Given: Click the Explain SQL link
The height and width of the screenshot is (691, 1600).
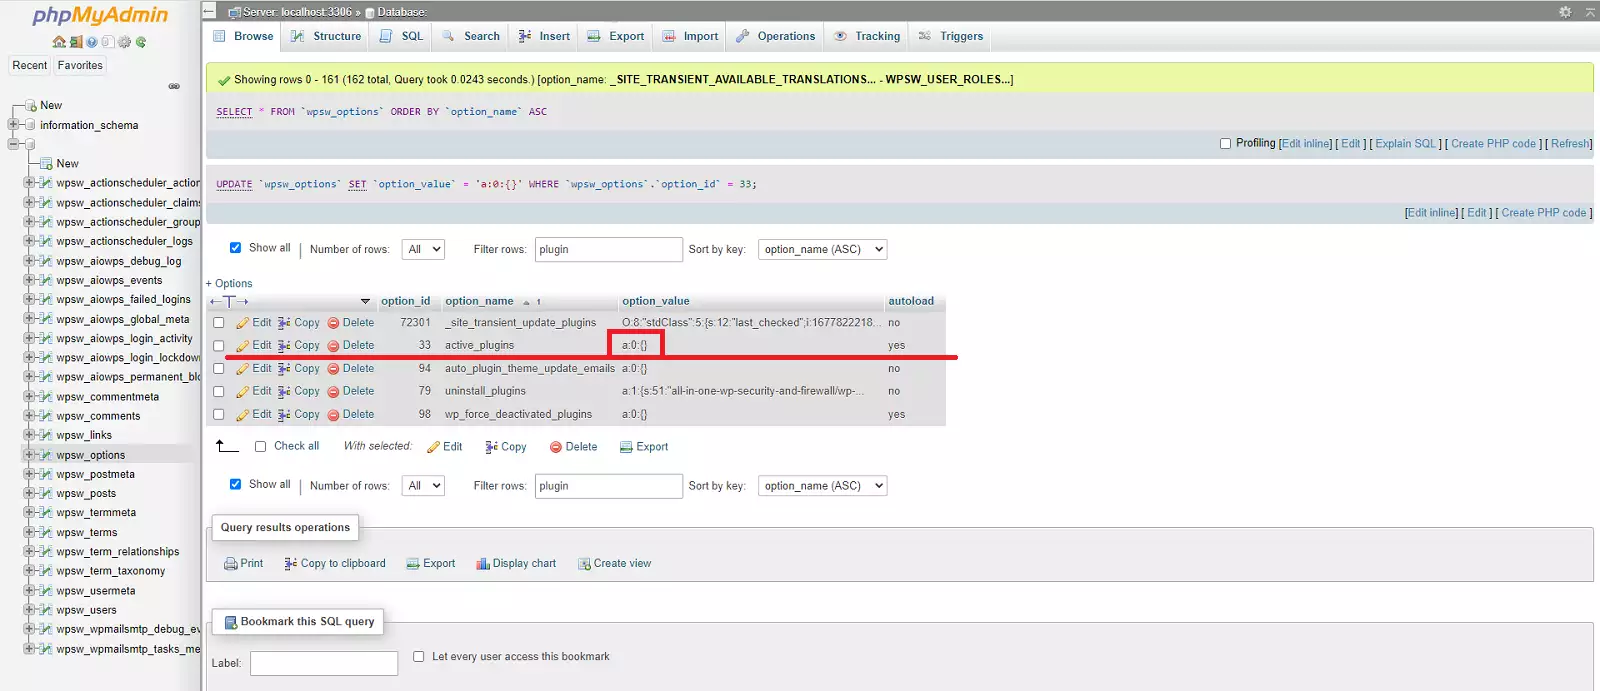Looking at the screenshot, I should pyautogui.click(x=1405, y=144).
